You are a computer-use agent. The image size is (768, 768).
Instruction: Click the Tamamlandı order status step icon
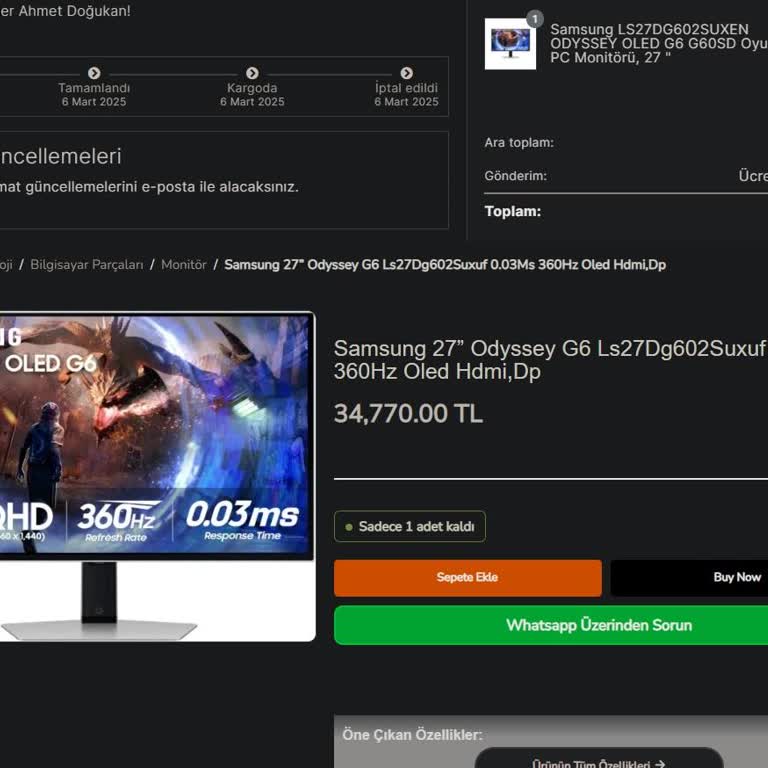click(x=94, y=73)
